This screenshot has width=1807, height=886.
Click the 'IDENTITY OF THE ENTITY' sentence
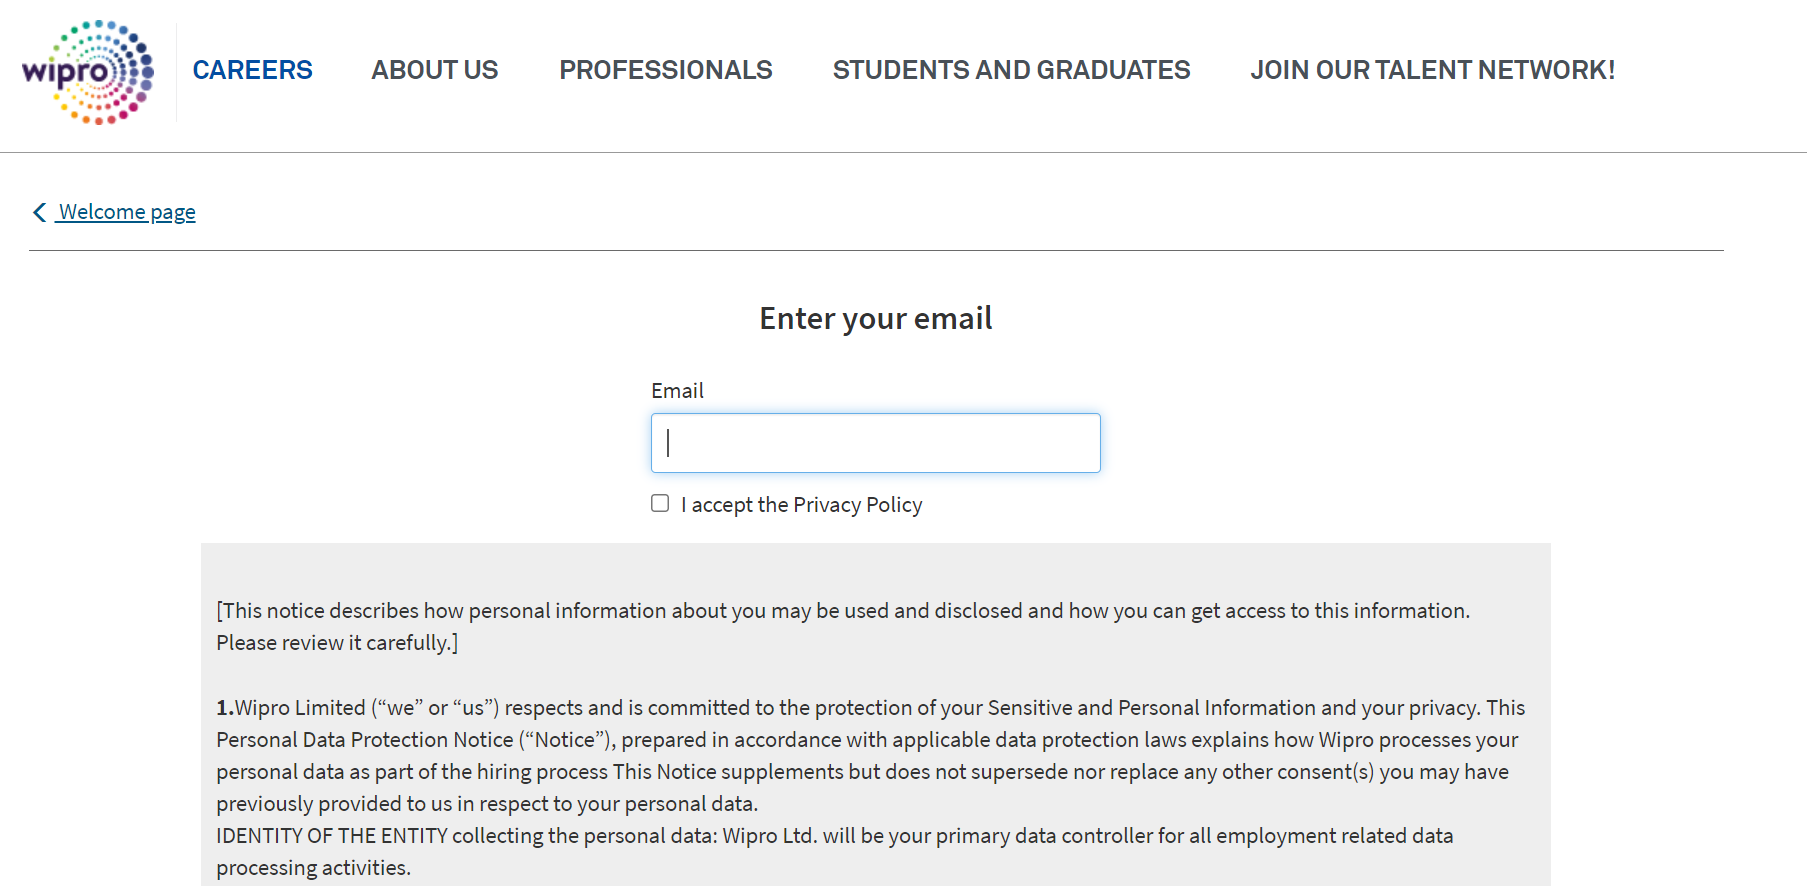click(x=835, y=851)
